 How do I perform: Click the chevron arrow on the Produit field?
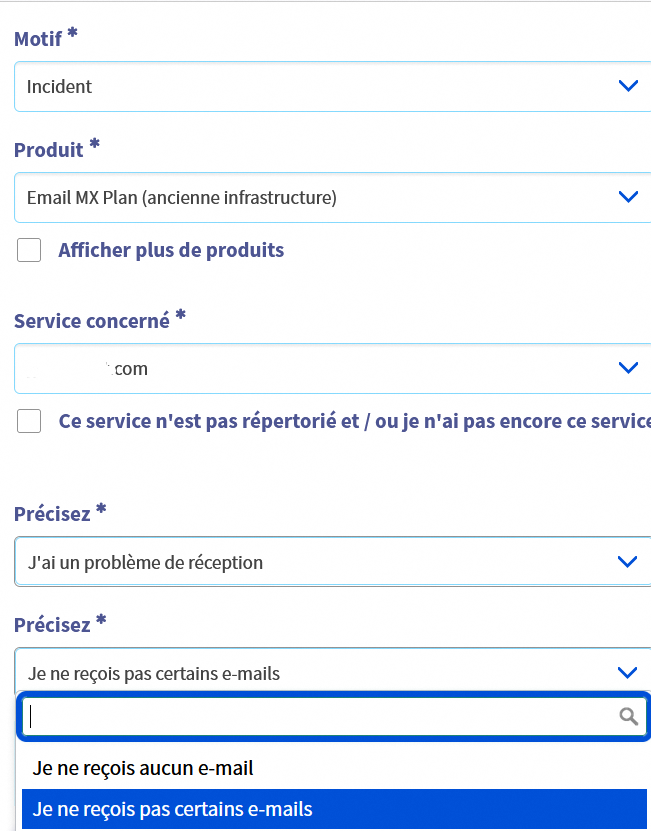(628, 197)
